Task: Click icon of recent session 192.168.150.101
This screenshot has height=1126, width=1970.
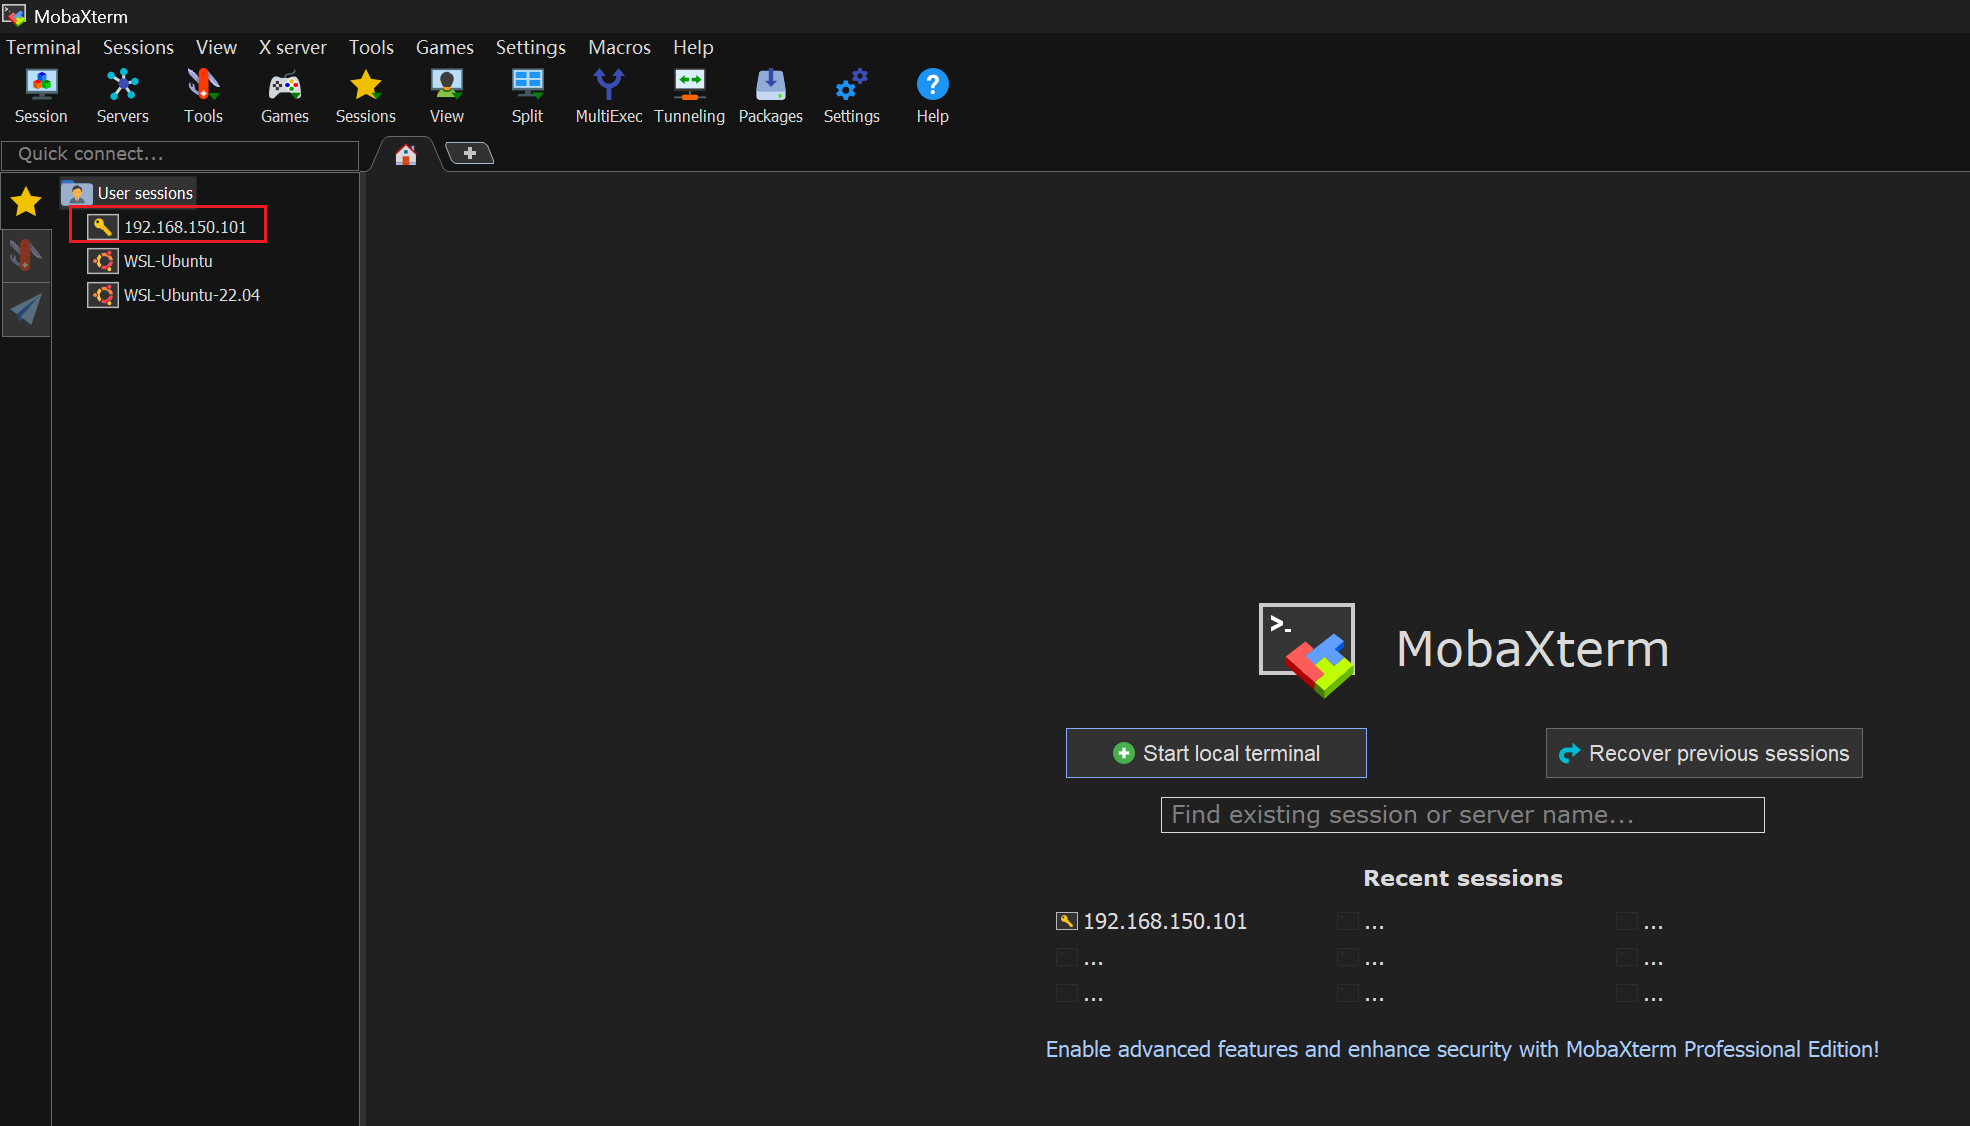Action: point(1067,921)
